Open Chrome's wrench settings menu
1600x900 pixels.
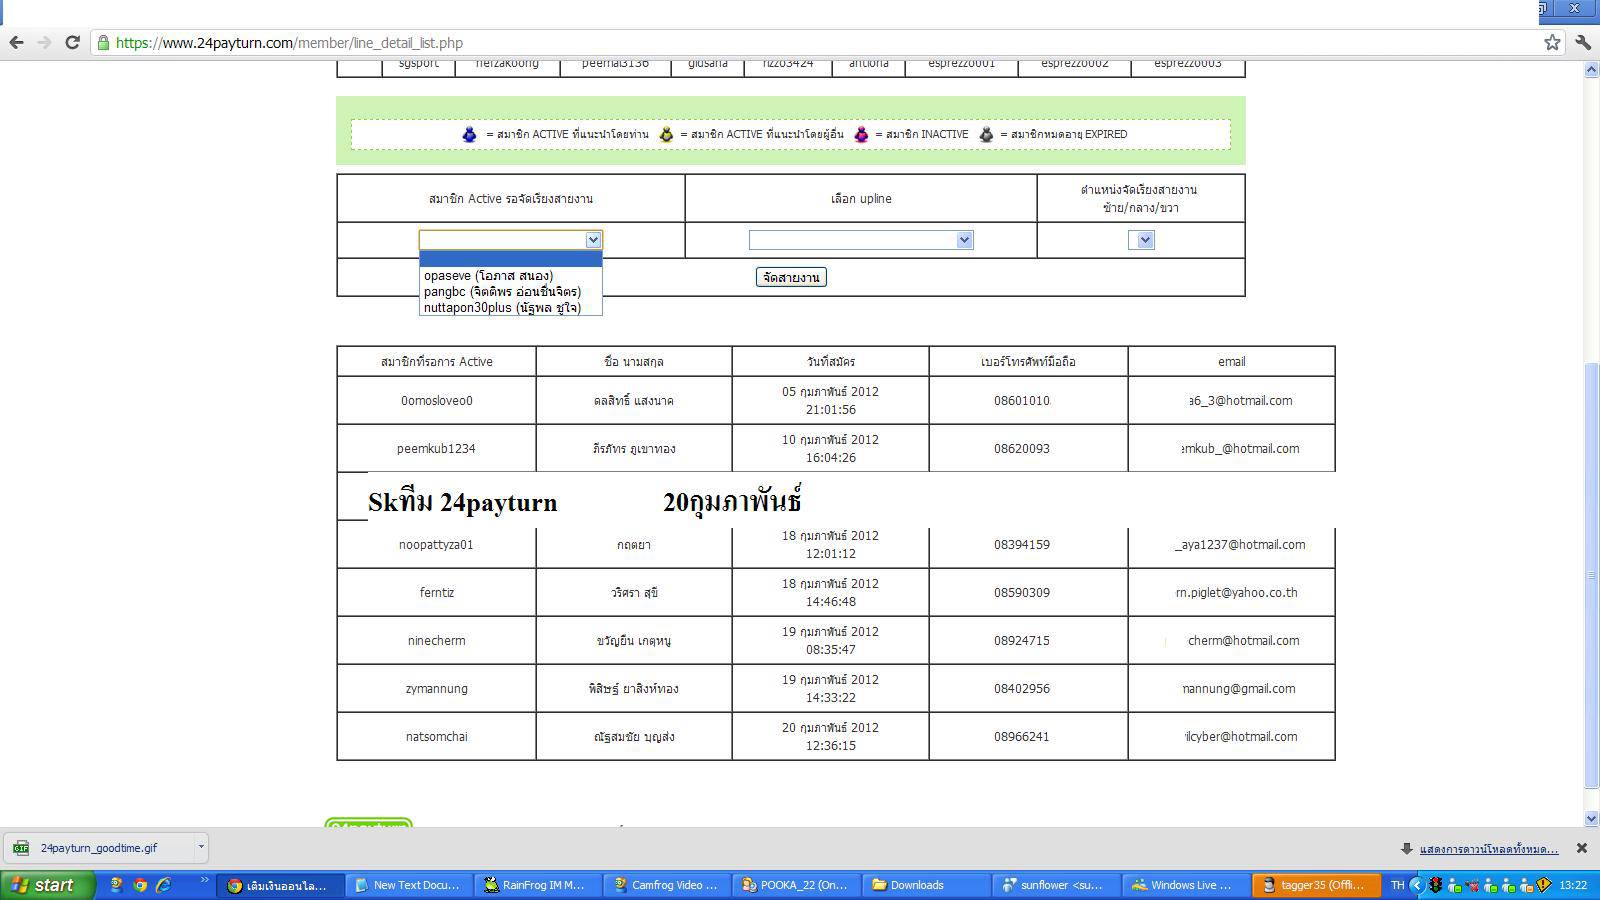click(x=1582, y=42)
